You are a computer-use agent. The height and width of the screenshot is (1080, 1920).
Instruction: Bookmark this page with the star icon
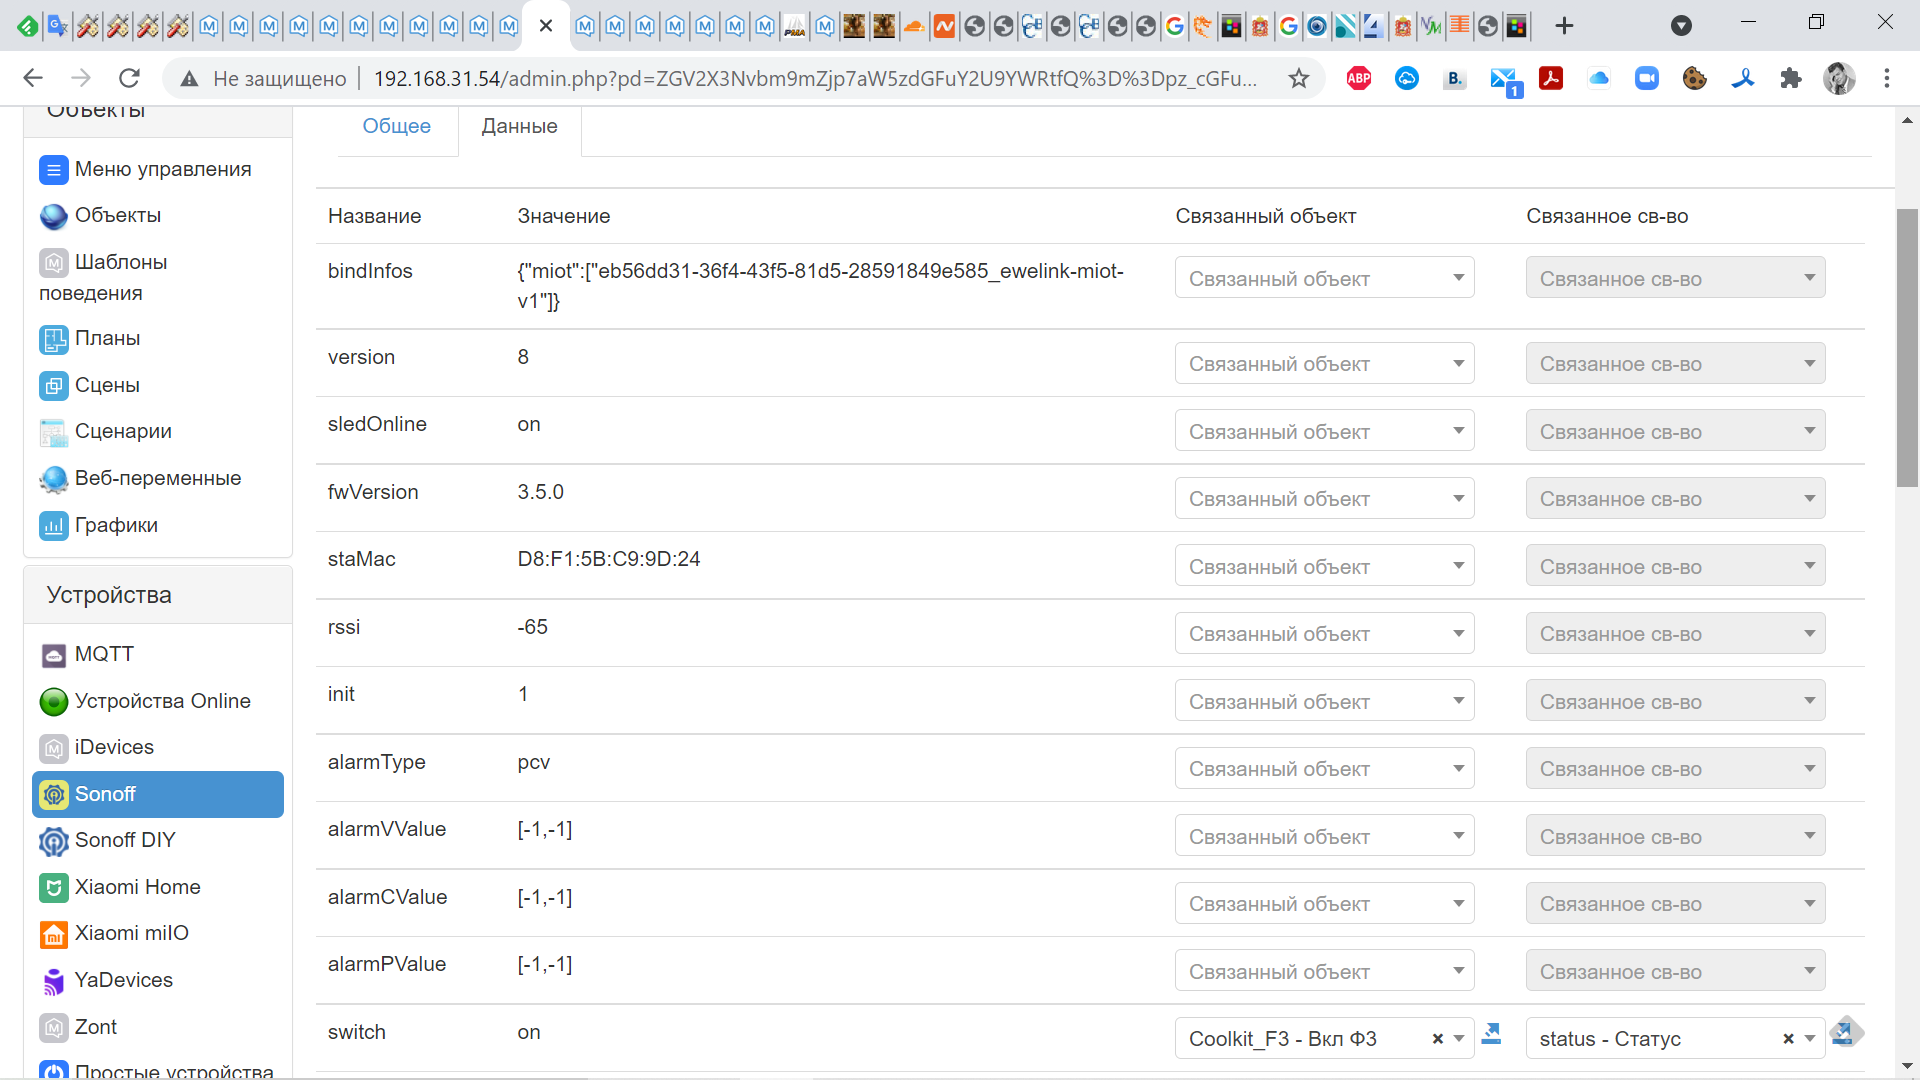pos(1298,78)
